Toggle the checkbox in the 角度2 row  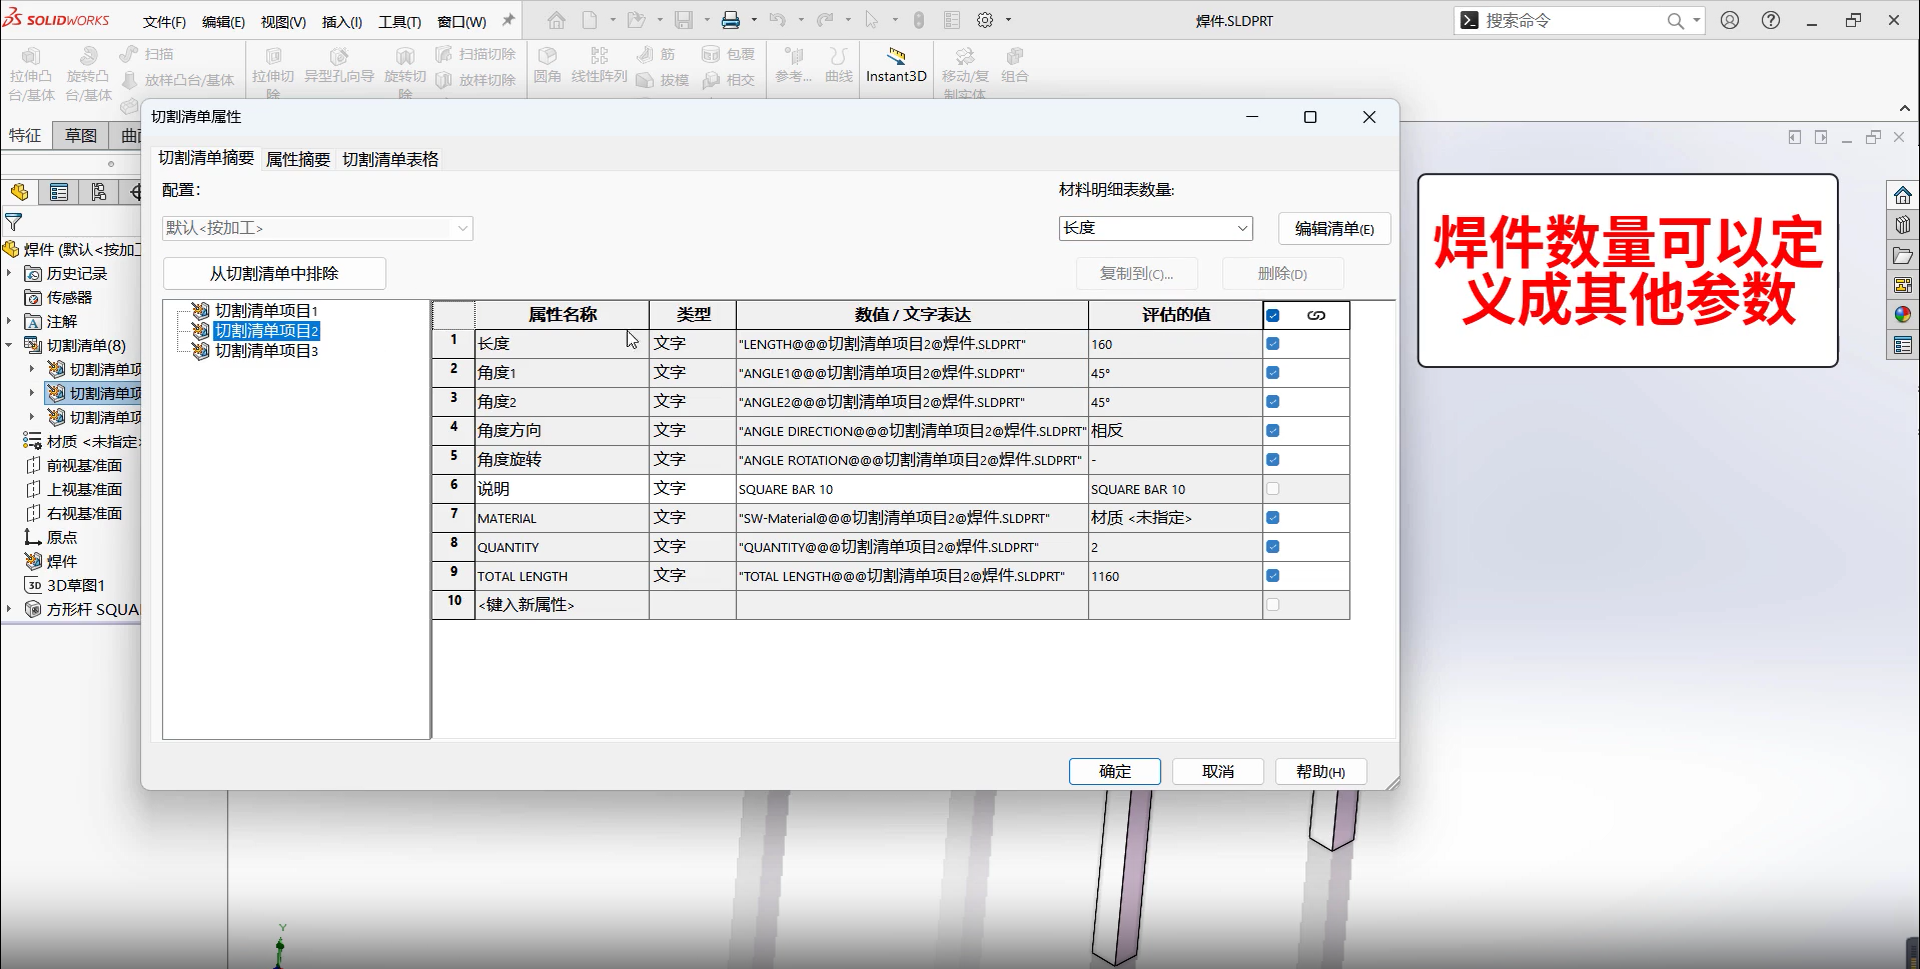[1272, 402]
